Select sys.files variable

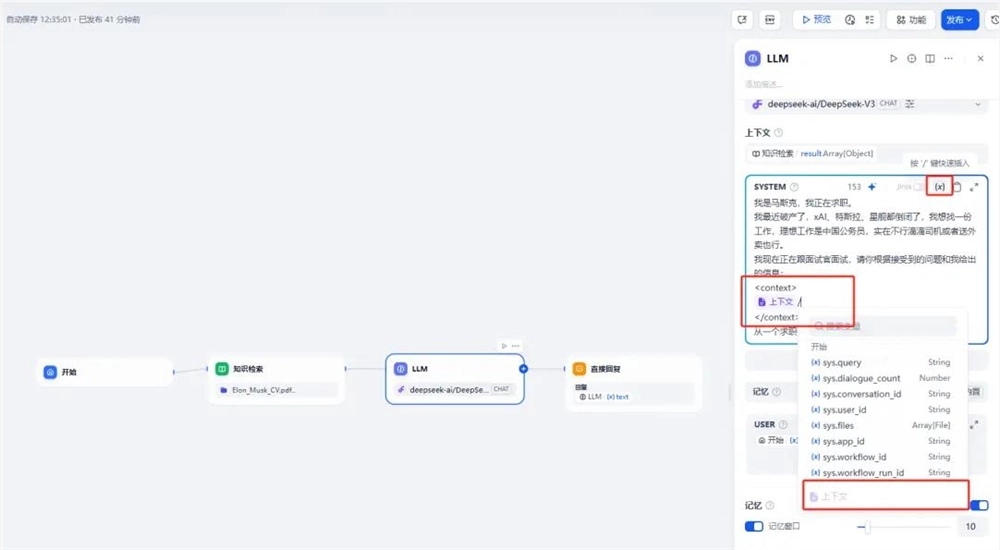pos(883,426)
